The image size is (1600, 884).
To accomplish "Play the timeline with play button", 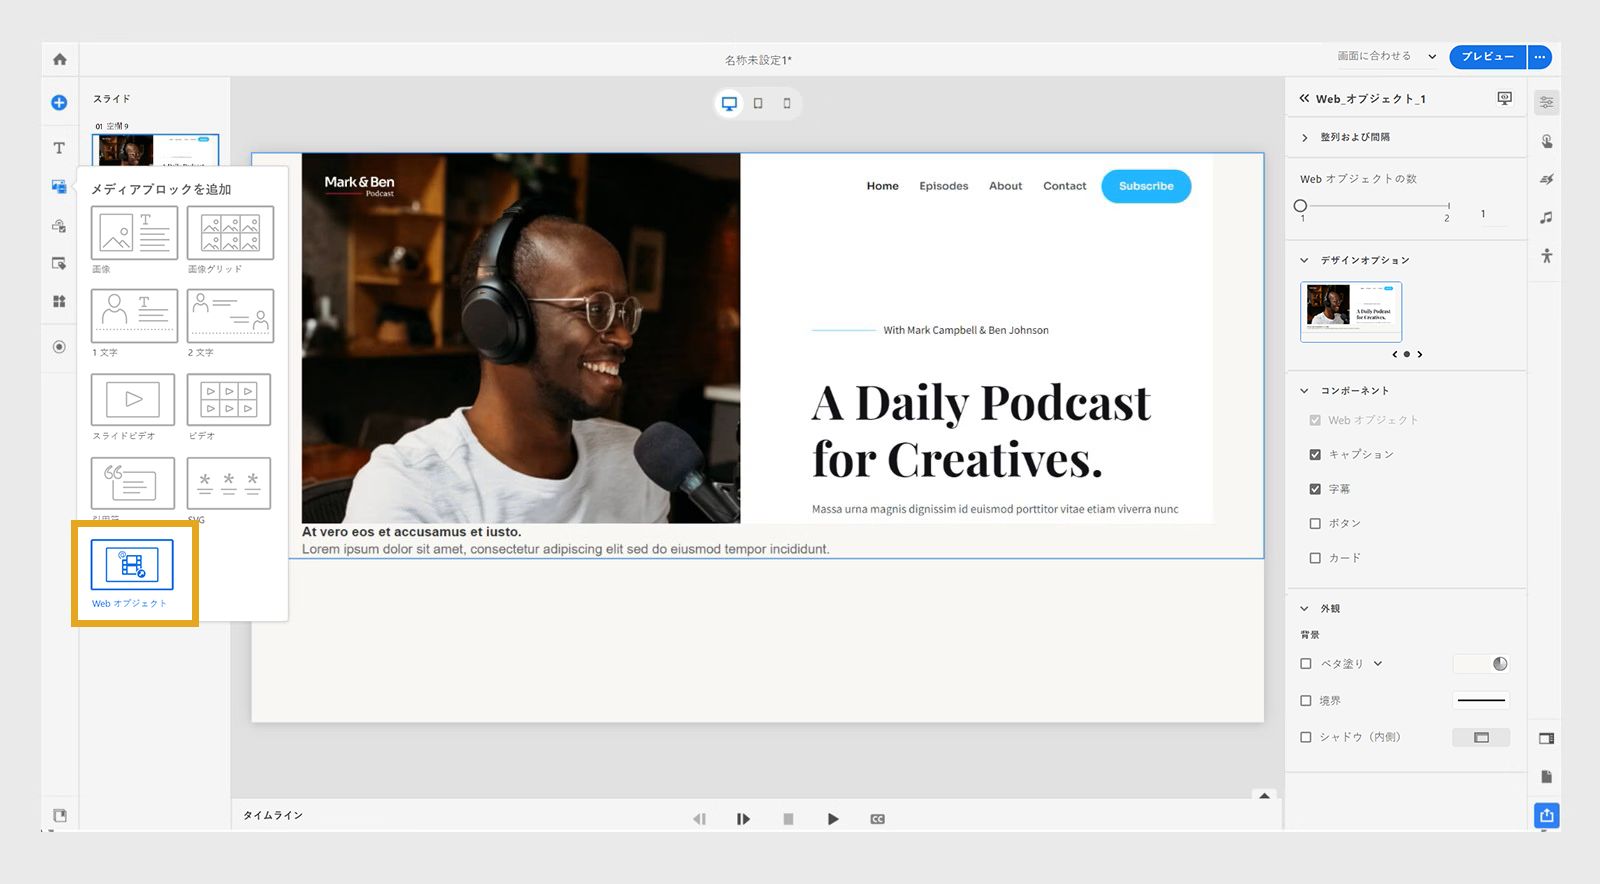I will [833, 819].
